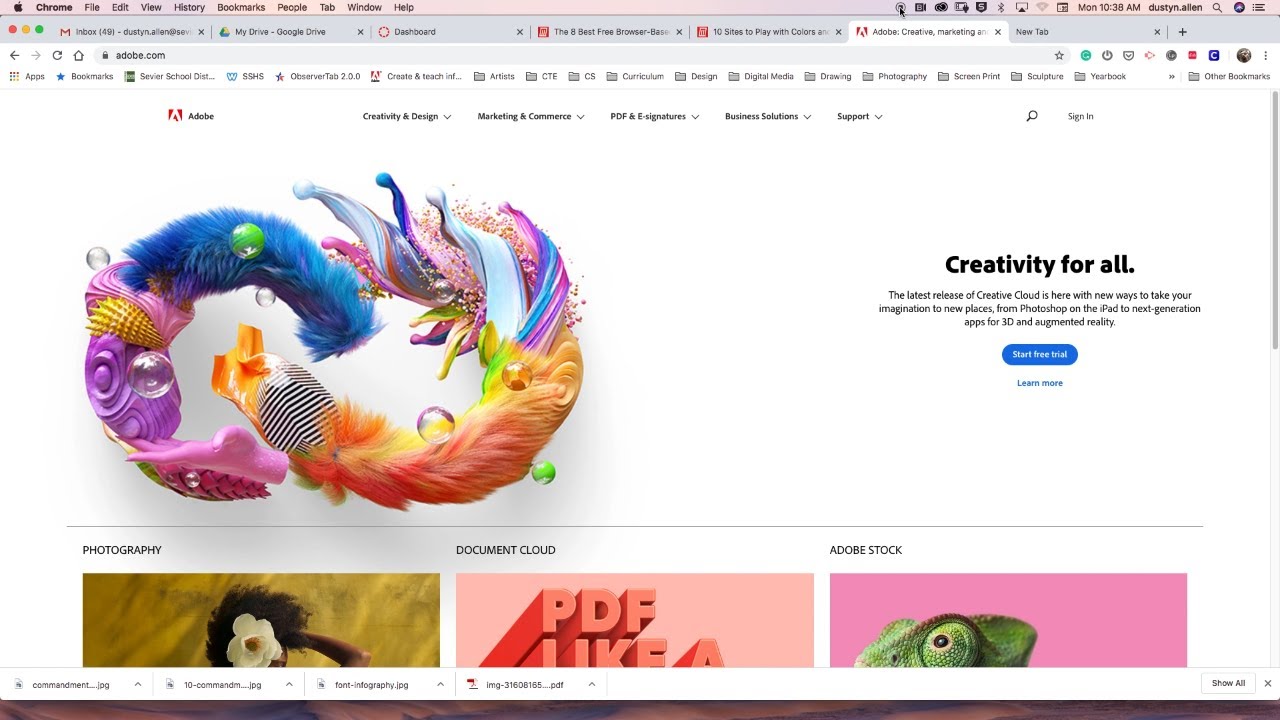
Task: Click the Grammarly extension icon
Action: tap(1086, 55)
